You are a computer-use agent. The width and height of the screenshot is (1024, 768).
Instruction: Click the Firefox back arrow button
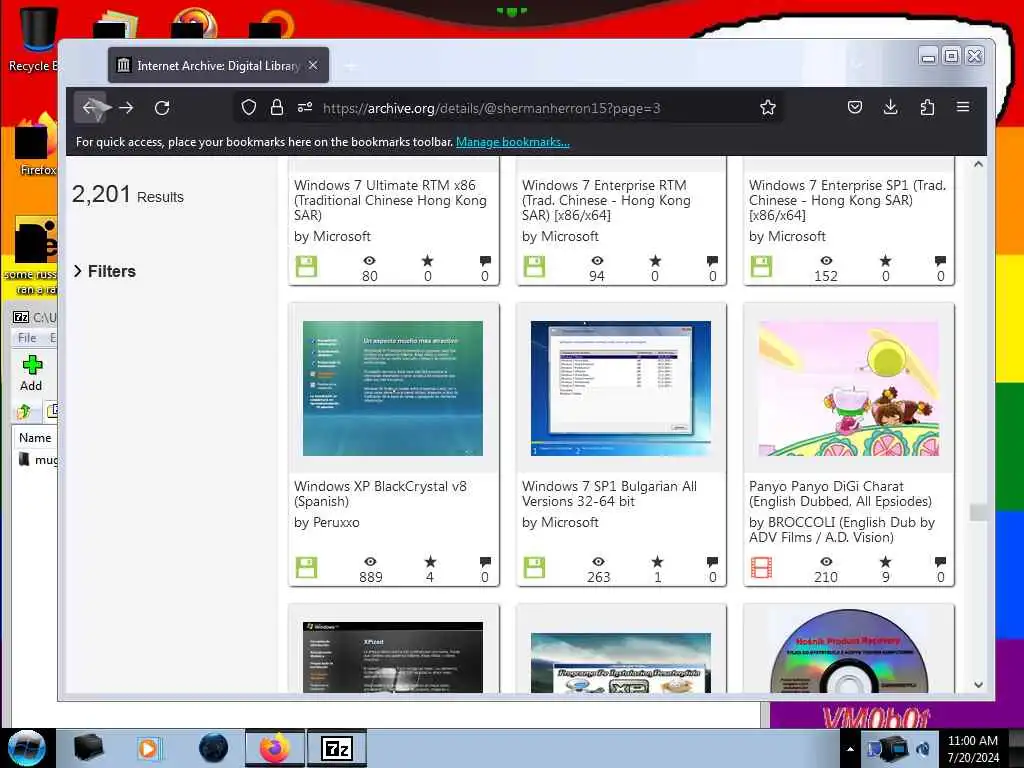[90, 108]
